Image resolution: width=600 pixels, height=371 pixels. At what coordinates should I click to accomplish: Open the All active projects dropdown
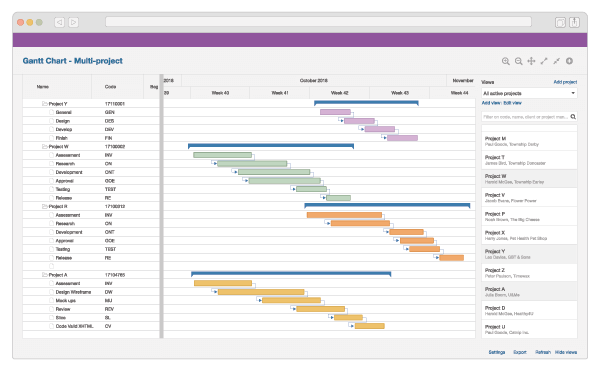click(529, 93)
